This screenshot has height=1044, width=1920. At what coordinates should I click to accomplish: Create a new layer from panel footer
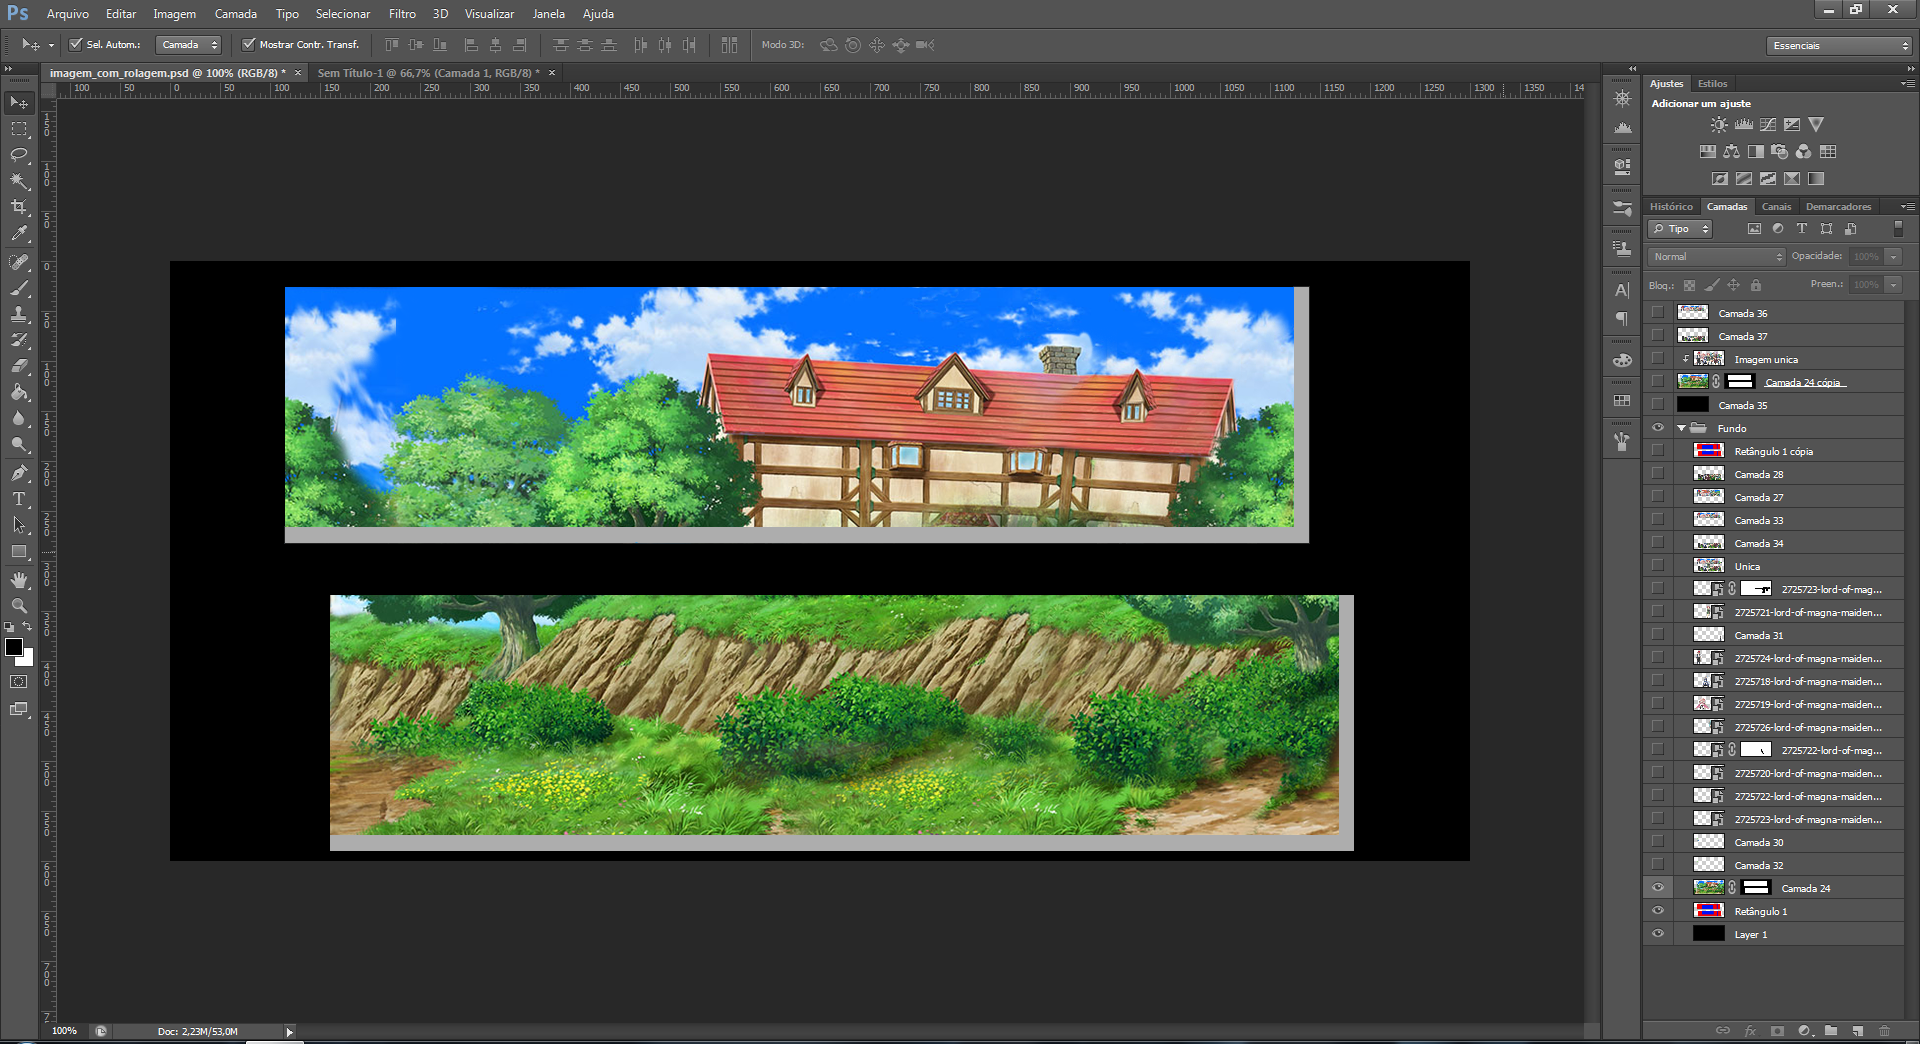pyautogui.click(x=1858, y=1031)
